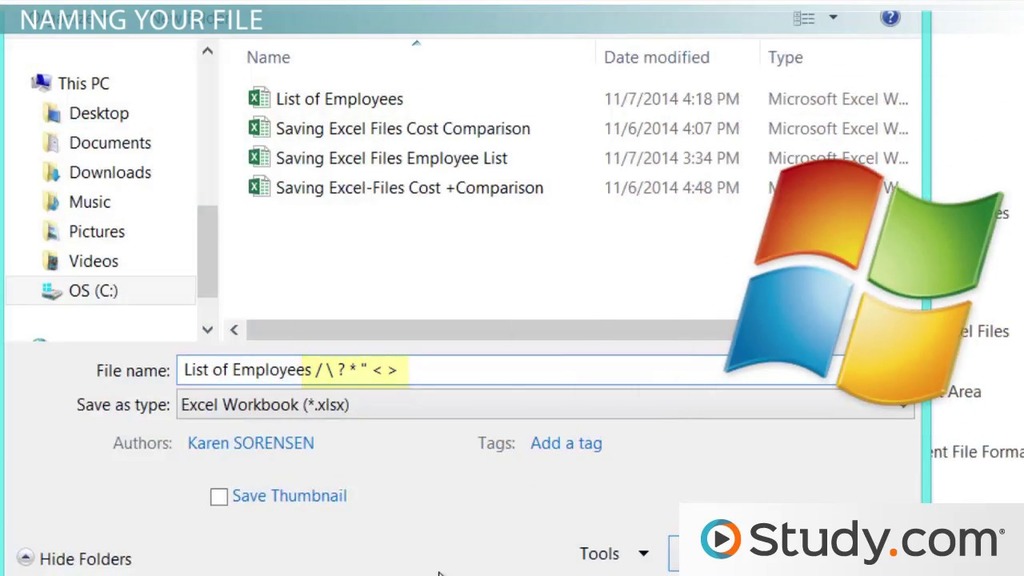Open the help question mark icon
The image size is (1024, 576).
tap(889, 17)
